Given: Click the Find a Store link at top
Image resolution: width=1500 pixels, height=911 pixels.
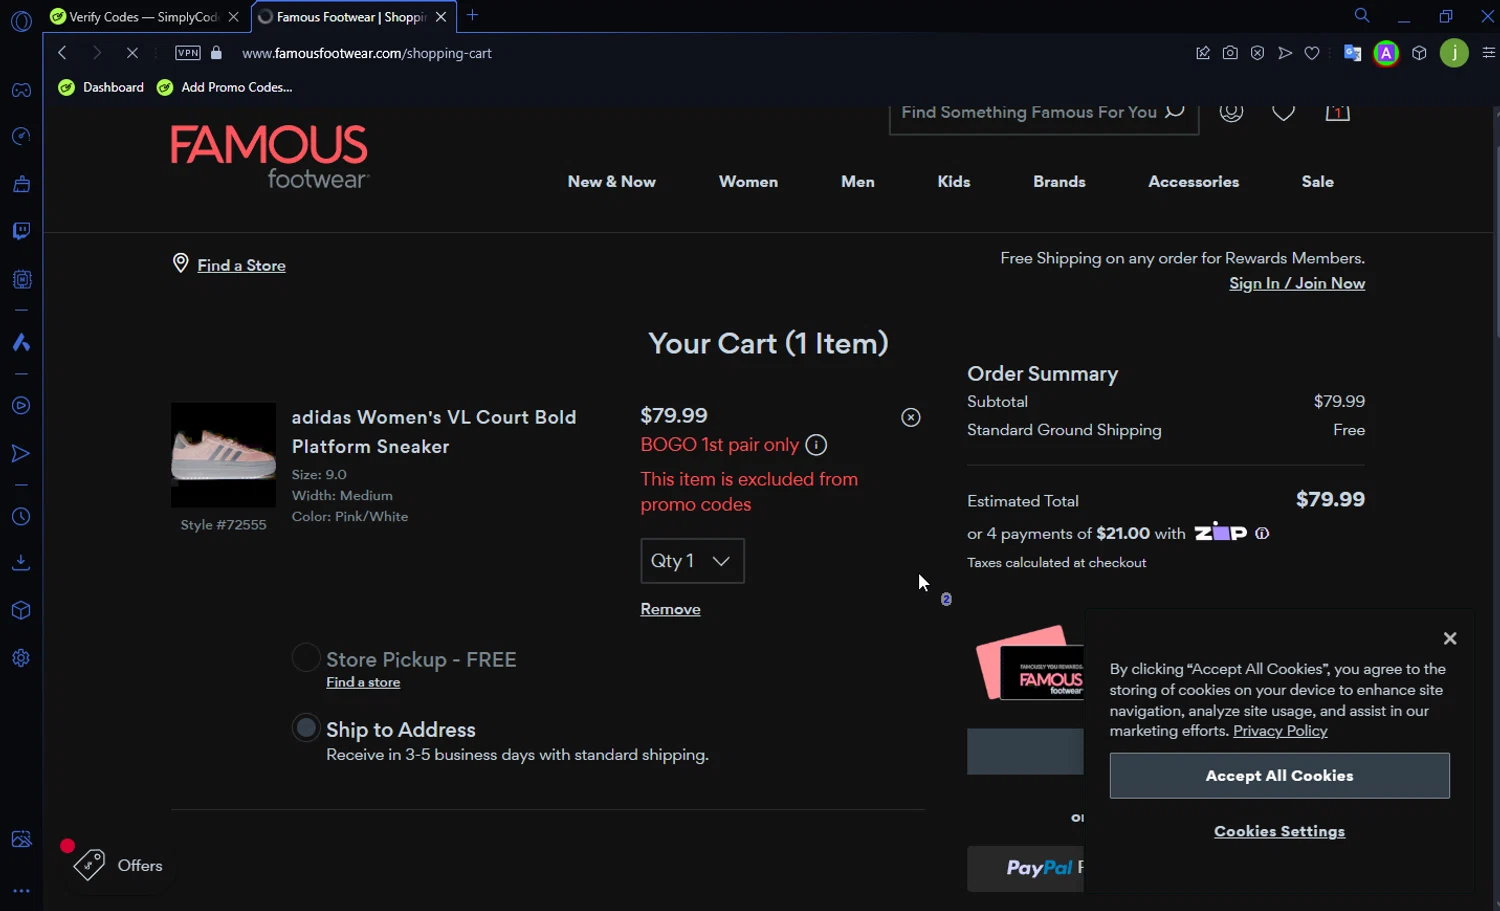Looking at the screenshot, I should point(241,265).
